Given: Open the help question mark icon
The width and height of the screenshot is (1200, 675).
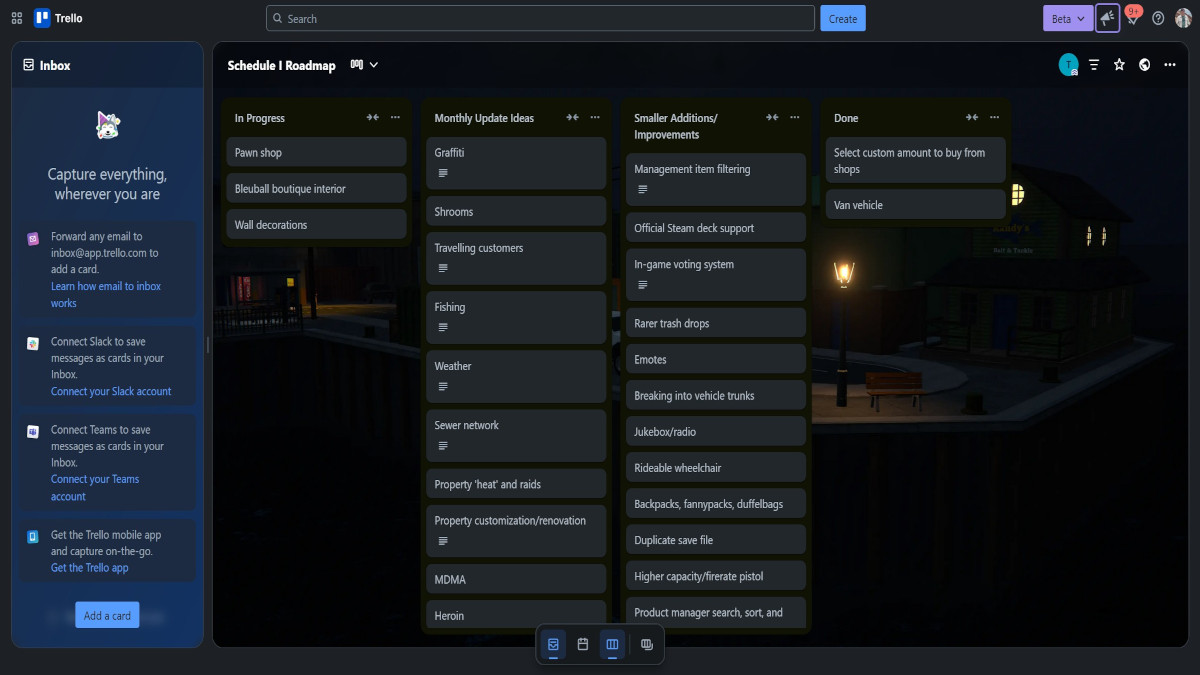Looking at the screenshot, I should (x=1158, y=18).
